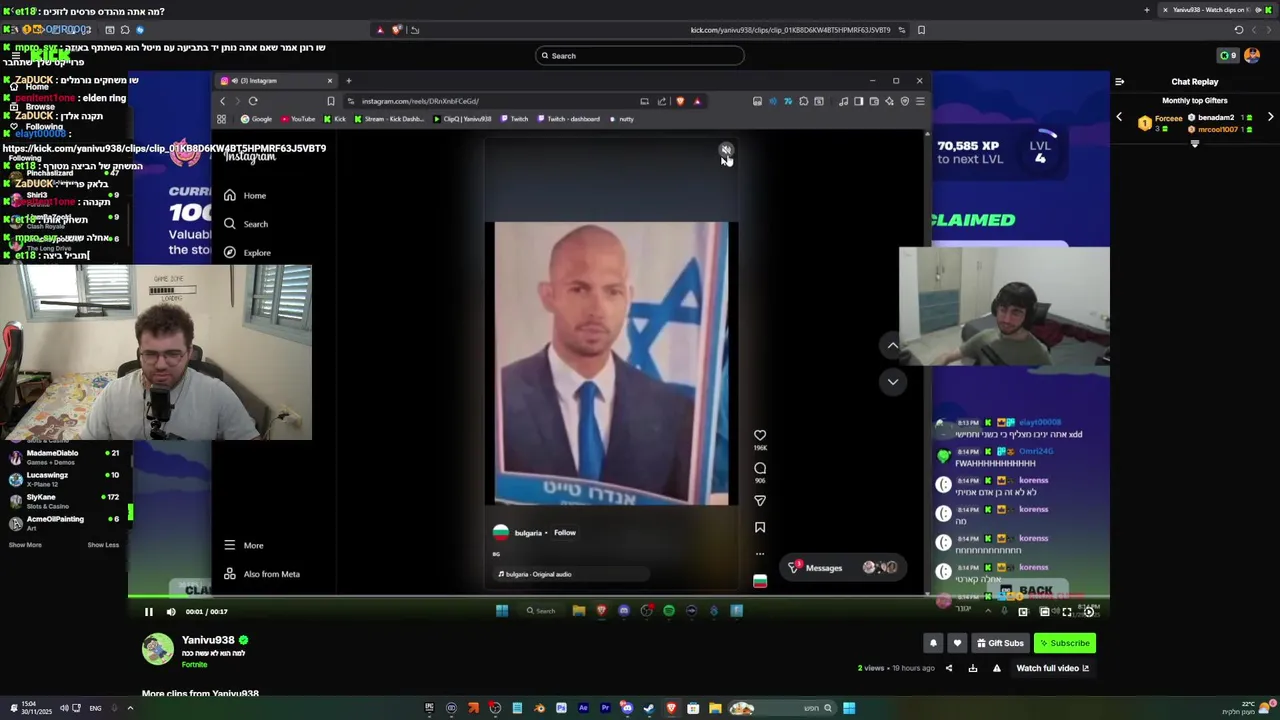
Task: Open streamed browser hamburger menu
Action: pyautogui.click(x=920, y=101)
